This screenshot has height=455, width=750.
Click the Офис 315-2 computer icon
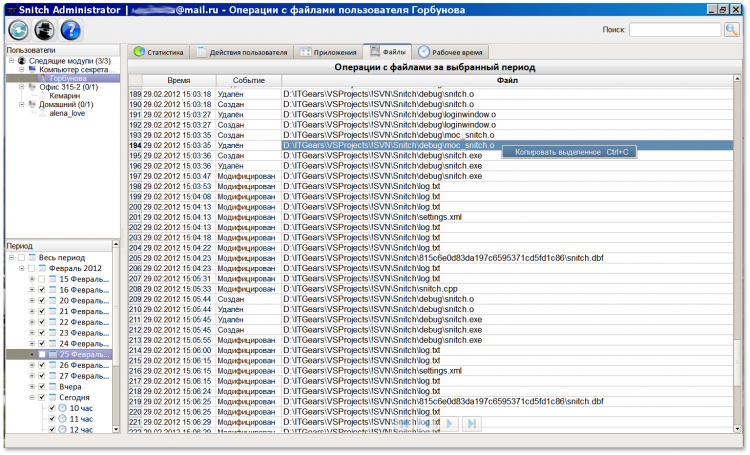click(33, 87)
